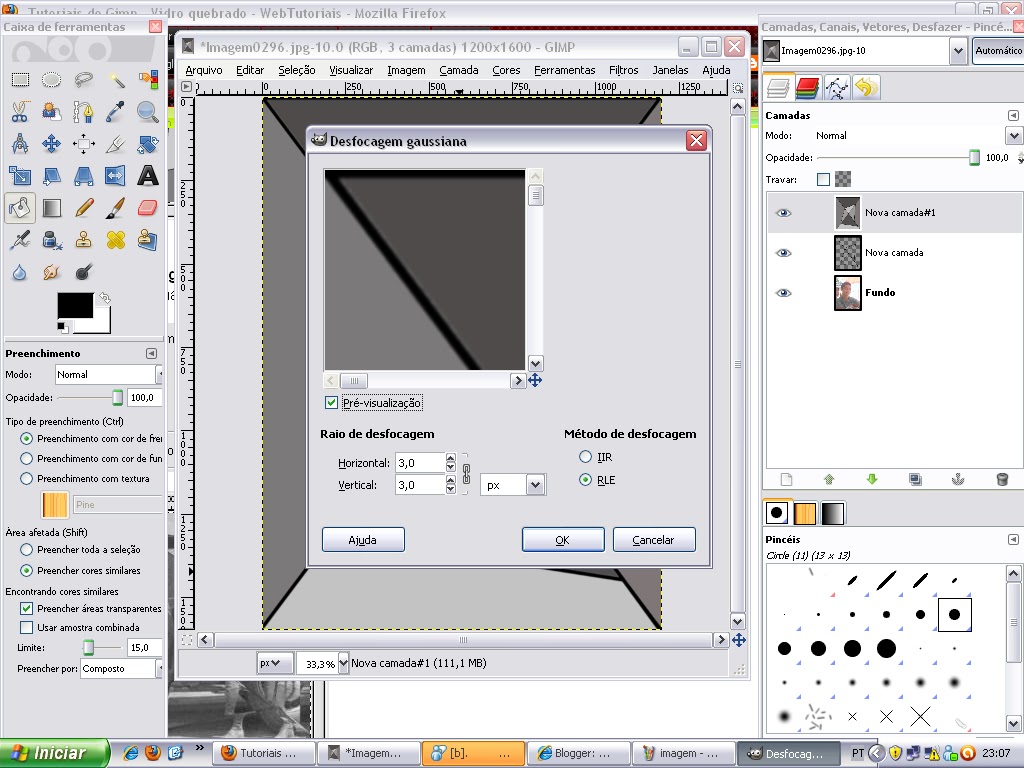Open the Camadas panel menu arrow
1024x768 pixels.
click(x=1013, y=115)
